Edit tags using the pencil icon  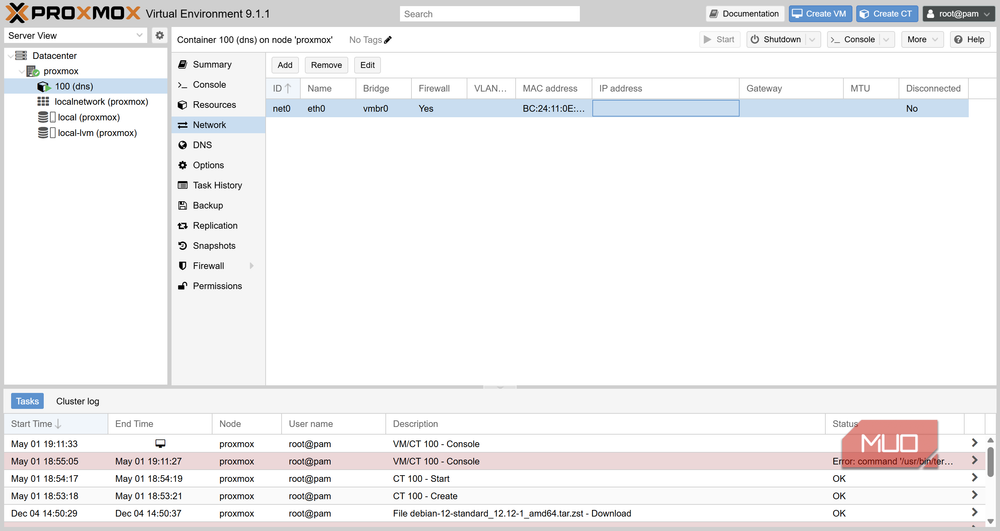388,40
